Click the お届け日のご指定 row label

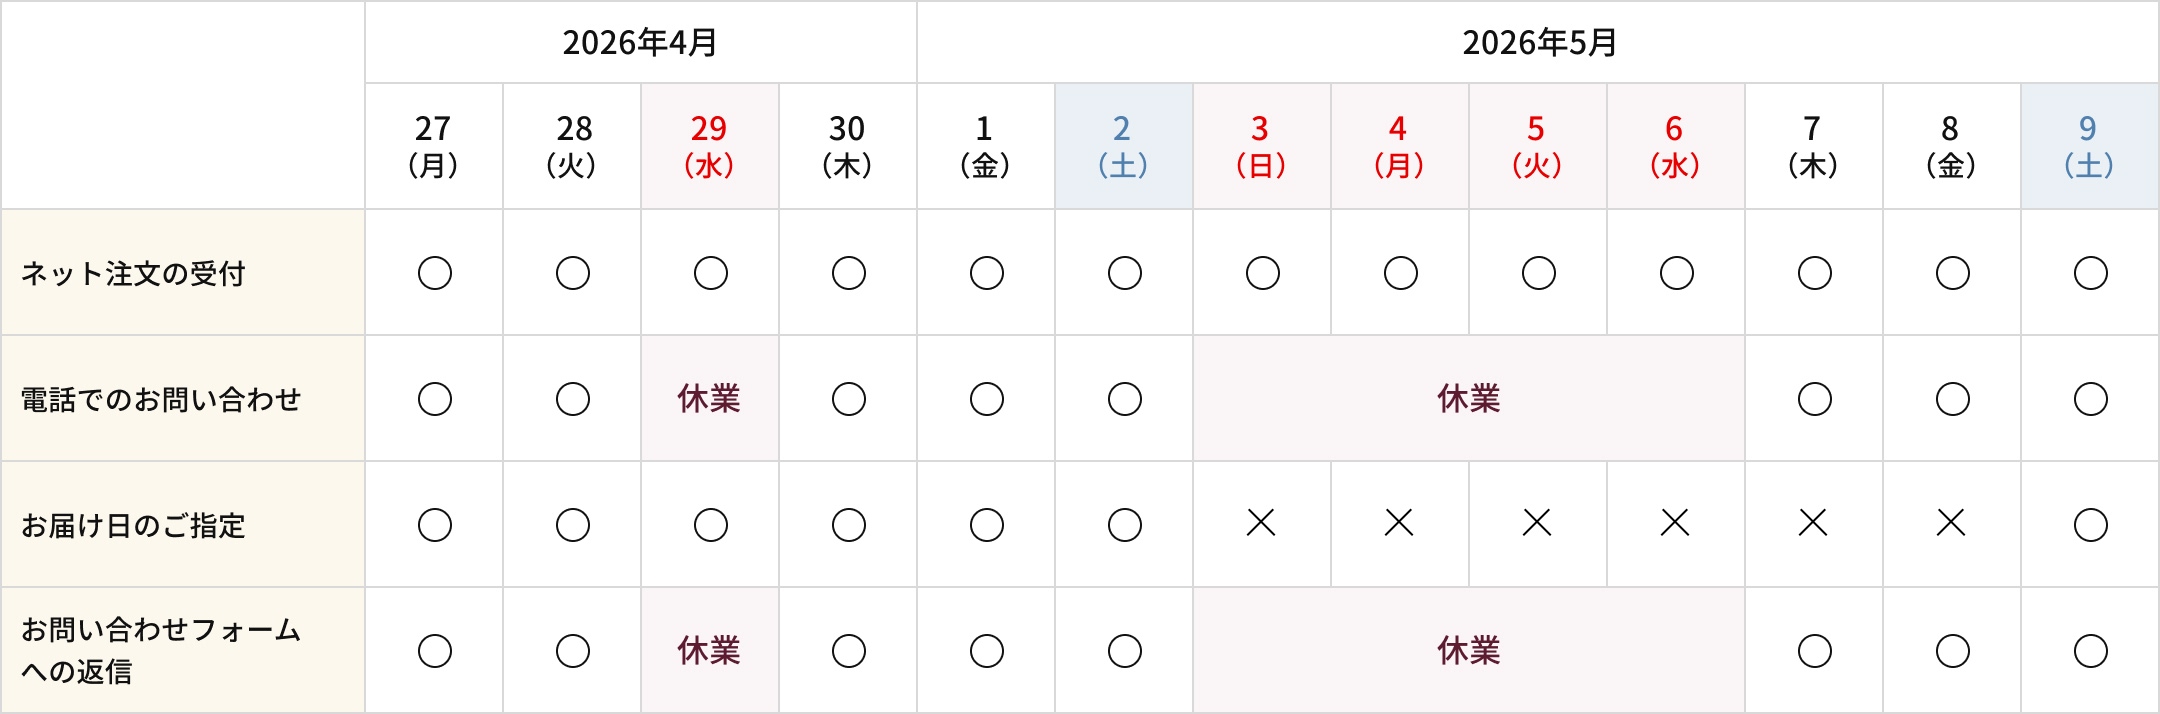pos(133,525)
